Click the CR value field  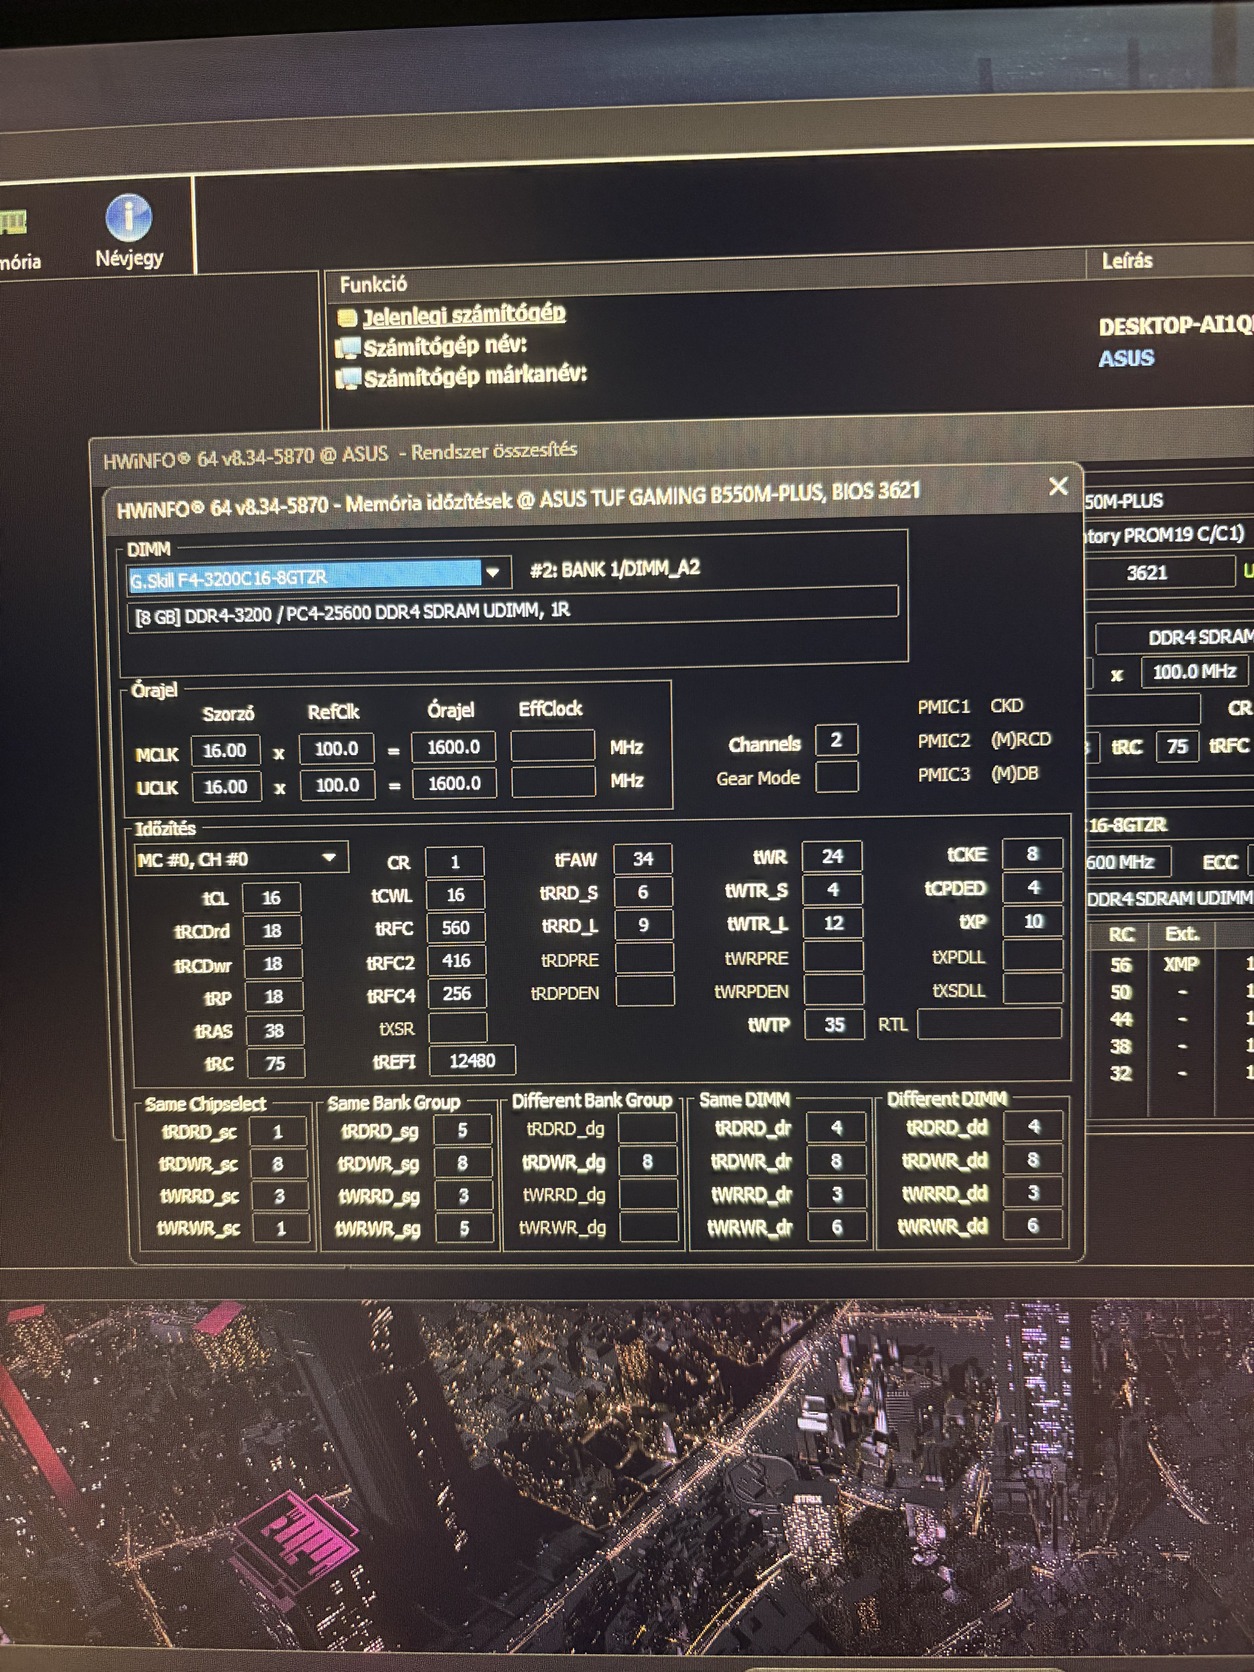(x=454, y=862)
